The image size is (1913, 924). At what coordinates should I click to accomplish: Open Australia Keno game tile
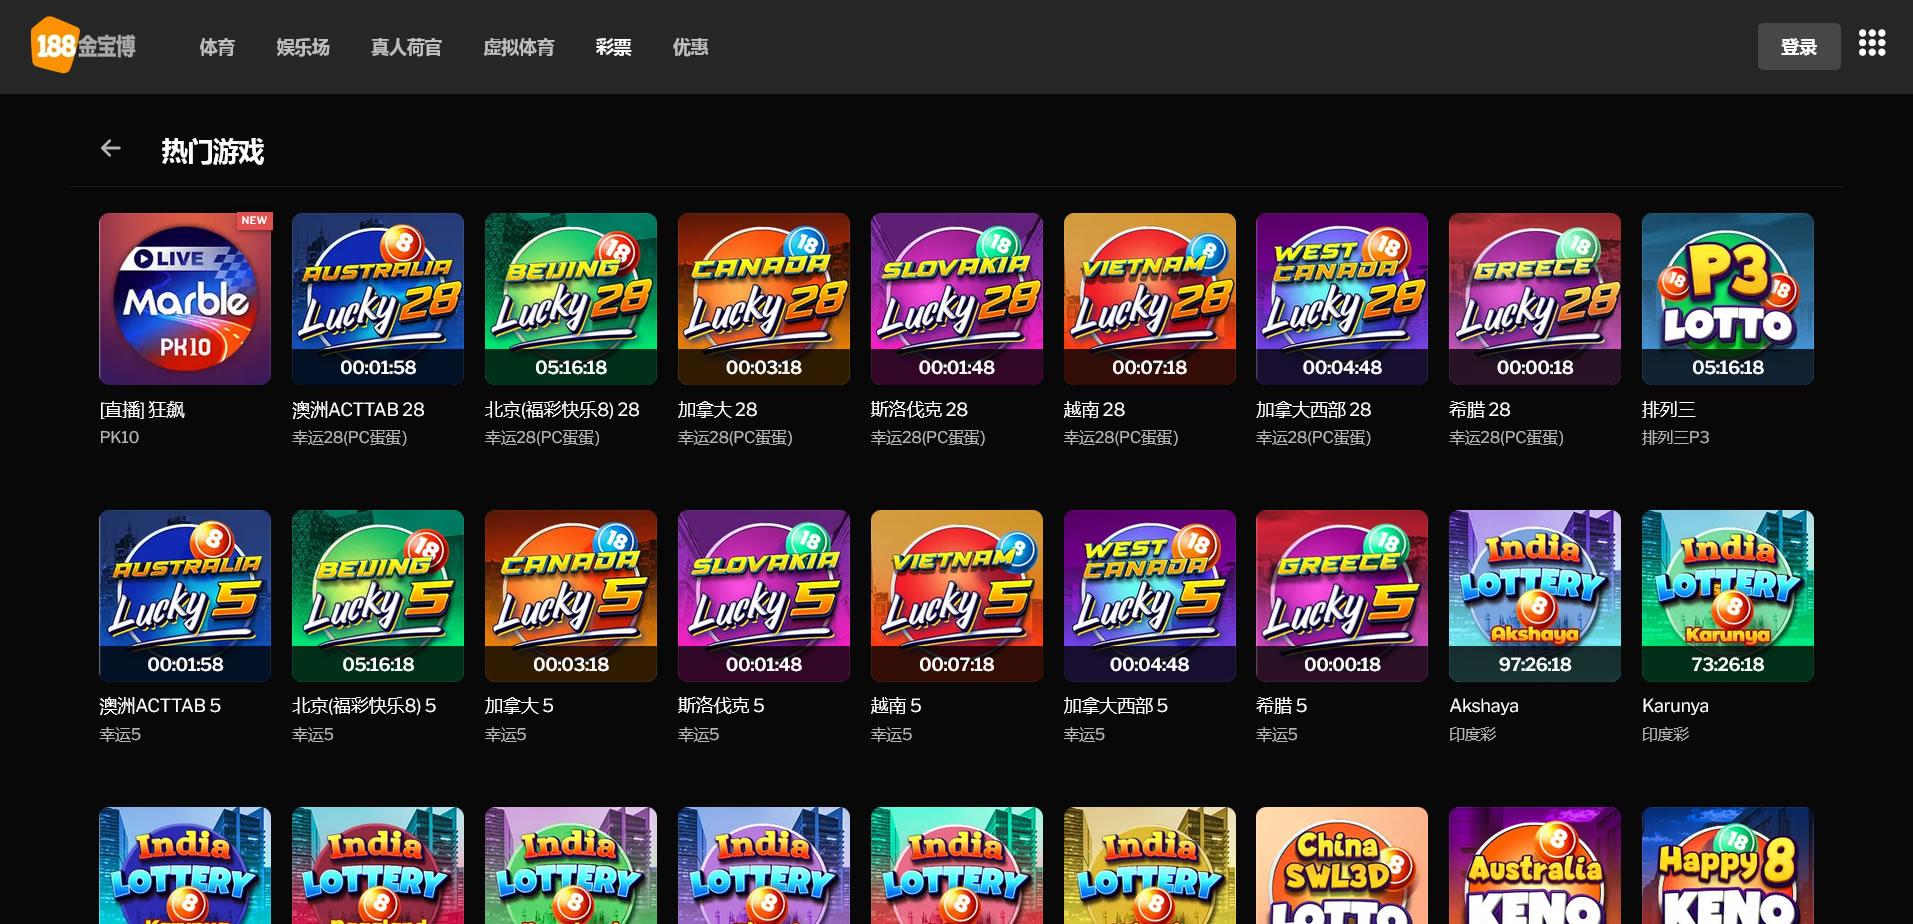coord(1535,865)
